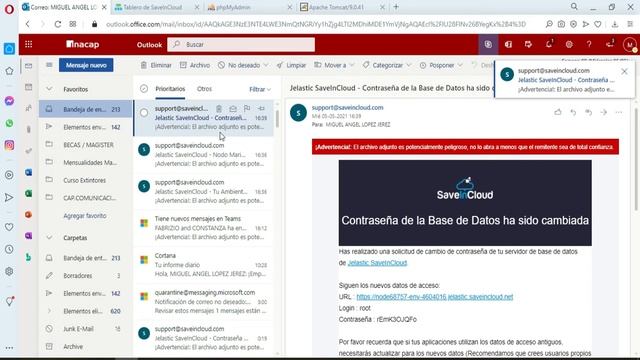
Task: Open Borradores folder
Action: pyautogui.click(x=86, y=276)
